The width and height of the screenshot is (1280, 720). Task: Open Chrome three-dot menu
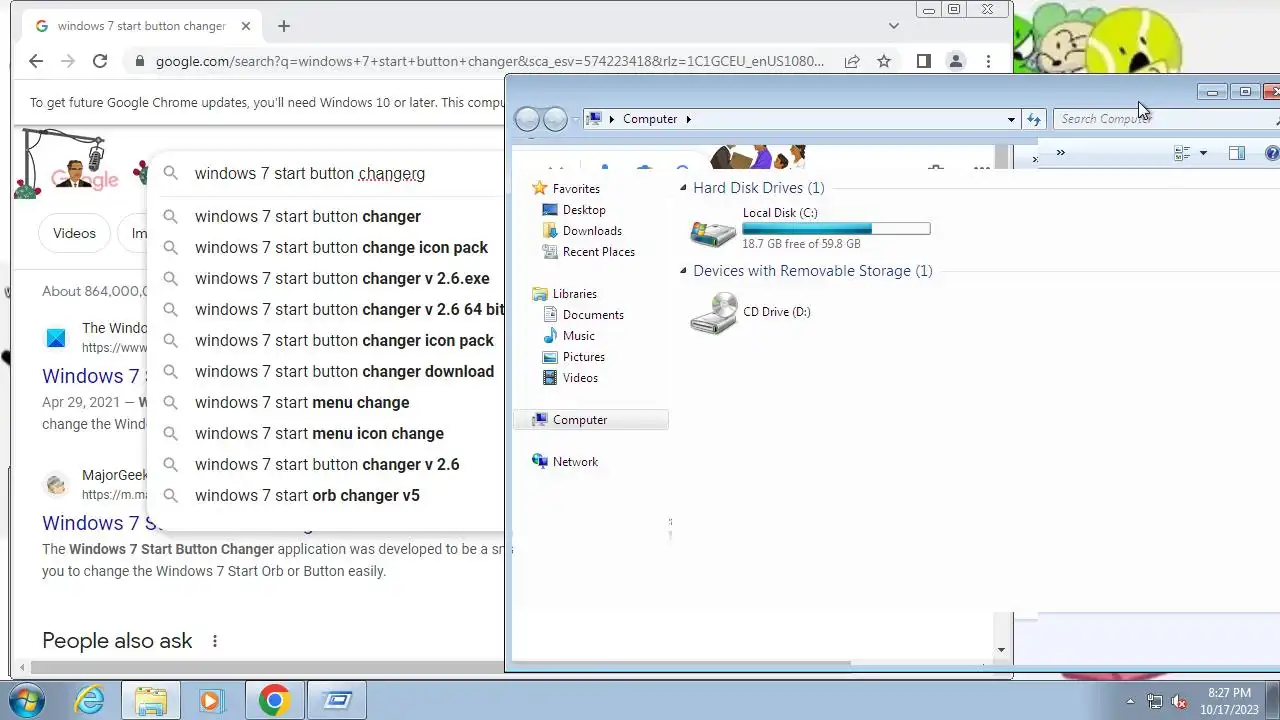coord(988,61)
